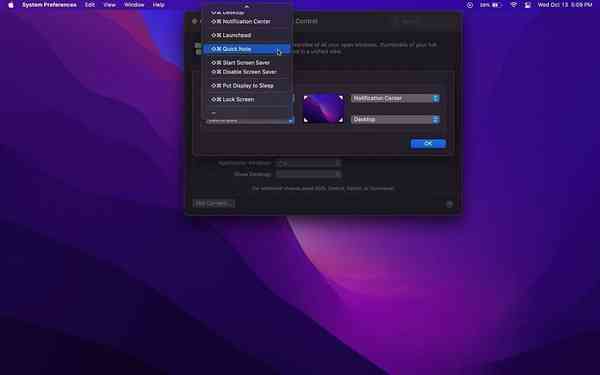This screenshot has width=600, height=375.
Task: Click the date and time display
Action: 565,5
